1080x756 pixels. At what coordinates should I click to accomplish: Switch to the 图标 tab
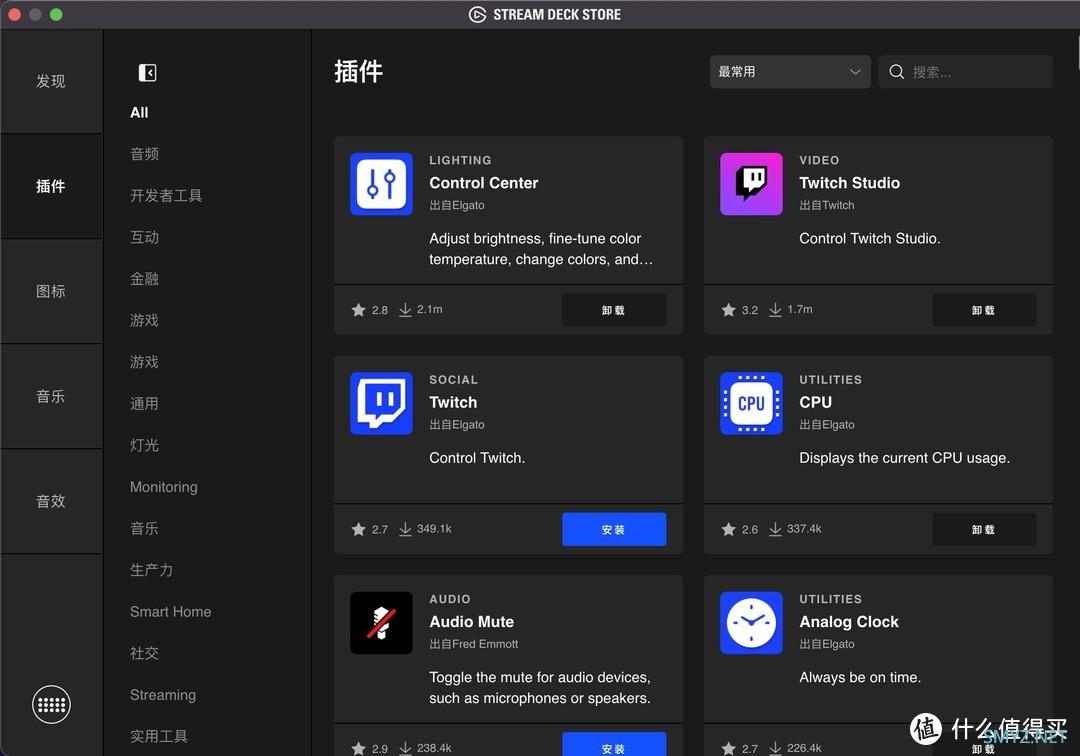pos(51,291)
